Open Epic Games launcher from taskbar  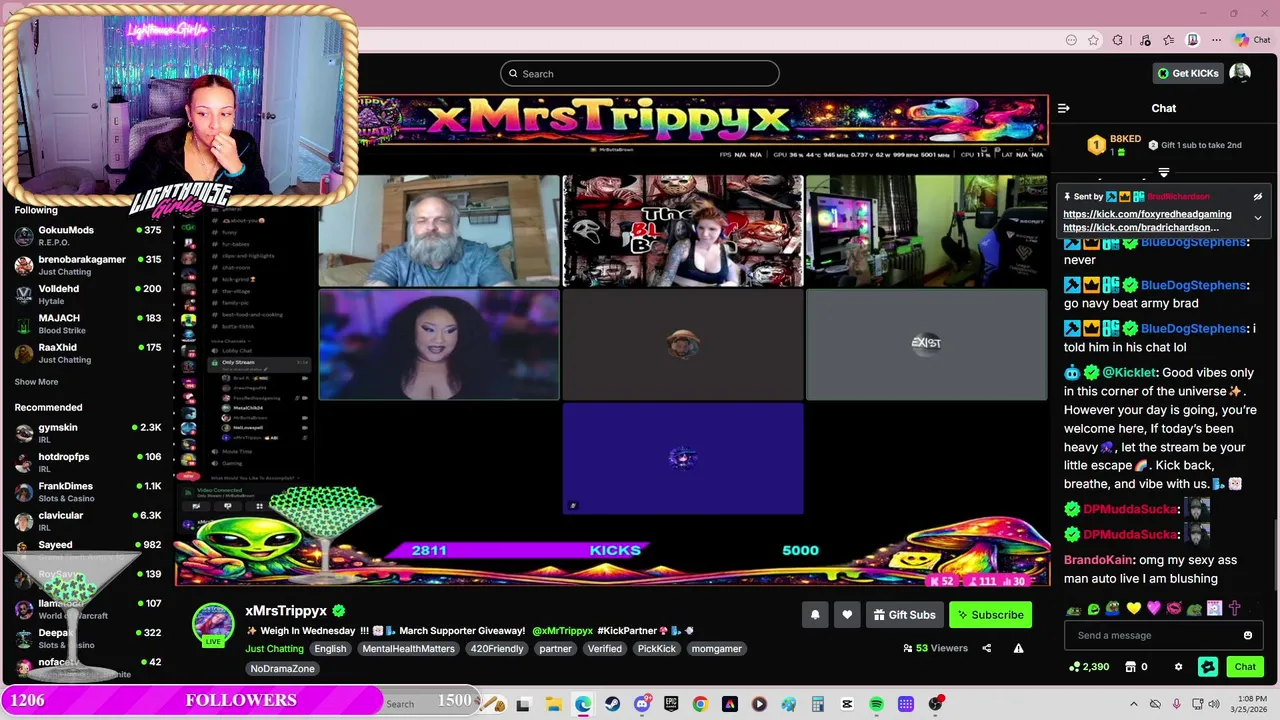671,704
